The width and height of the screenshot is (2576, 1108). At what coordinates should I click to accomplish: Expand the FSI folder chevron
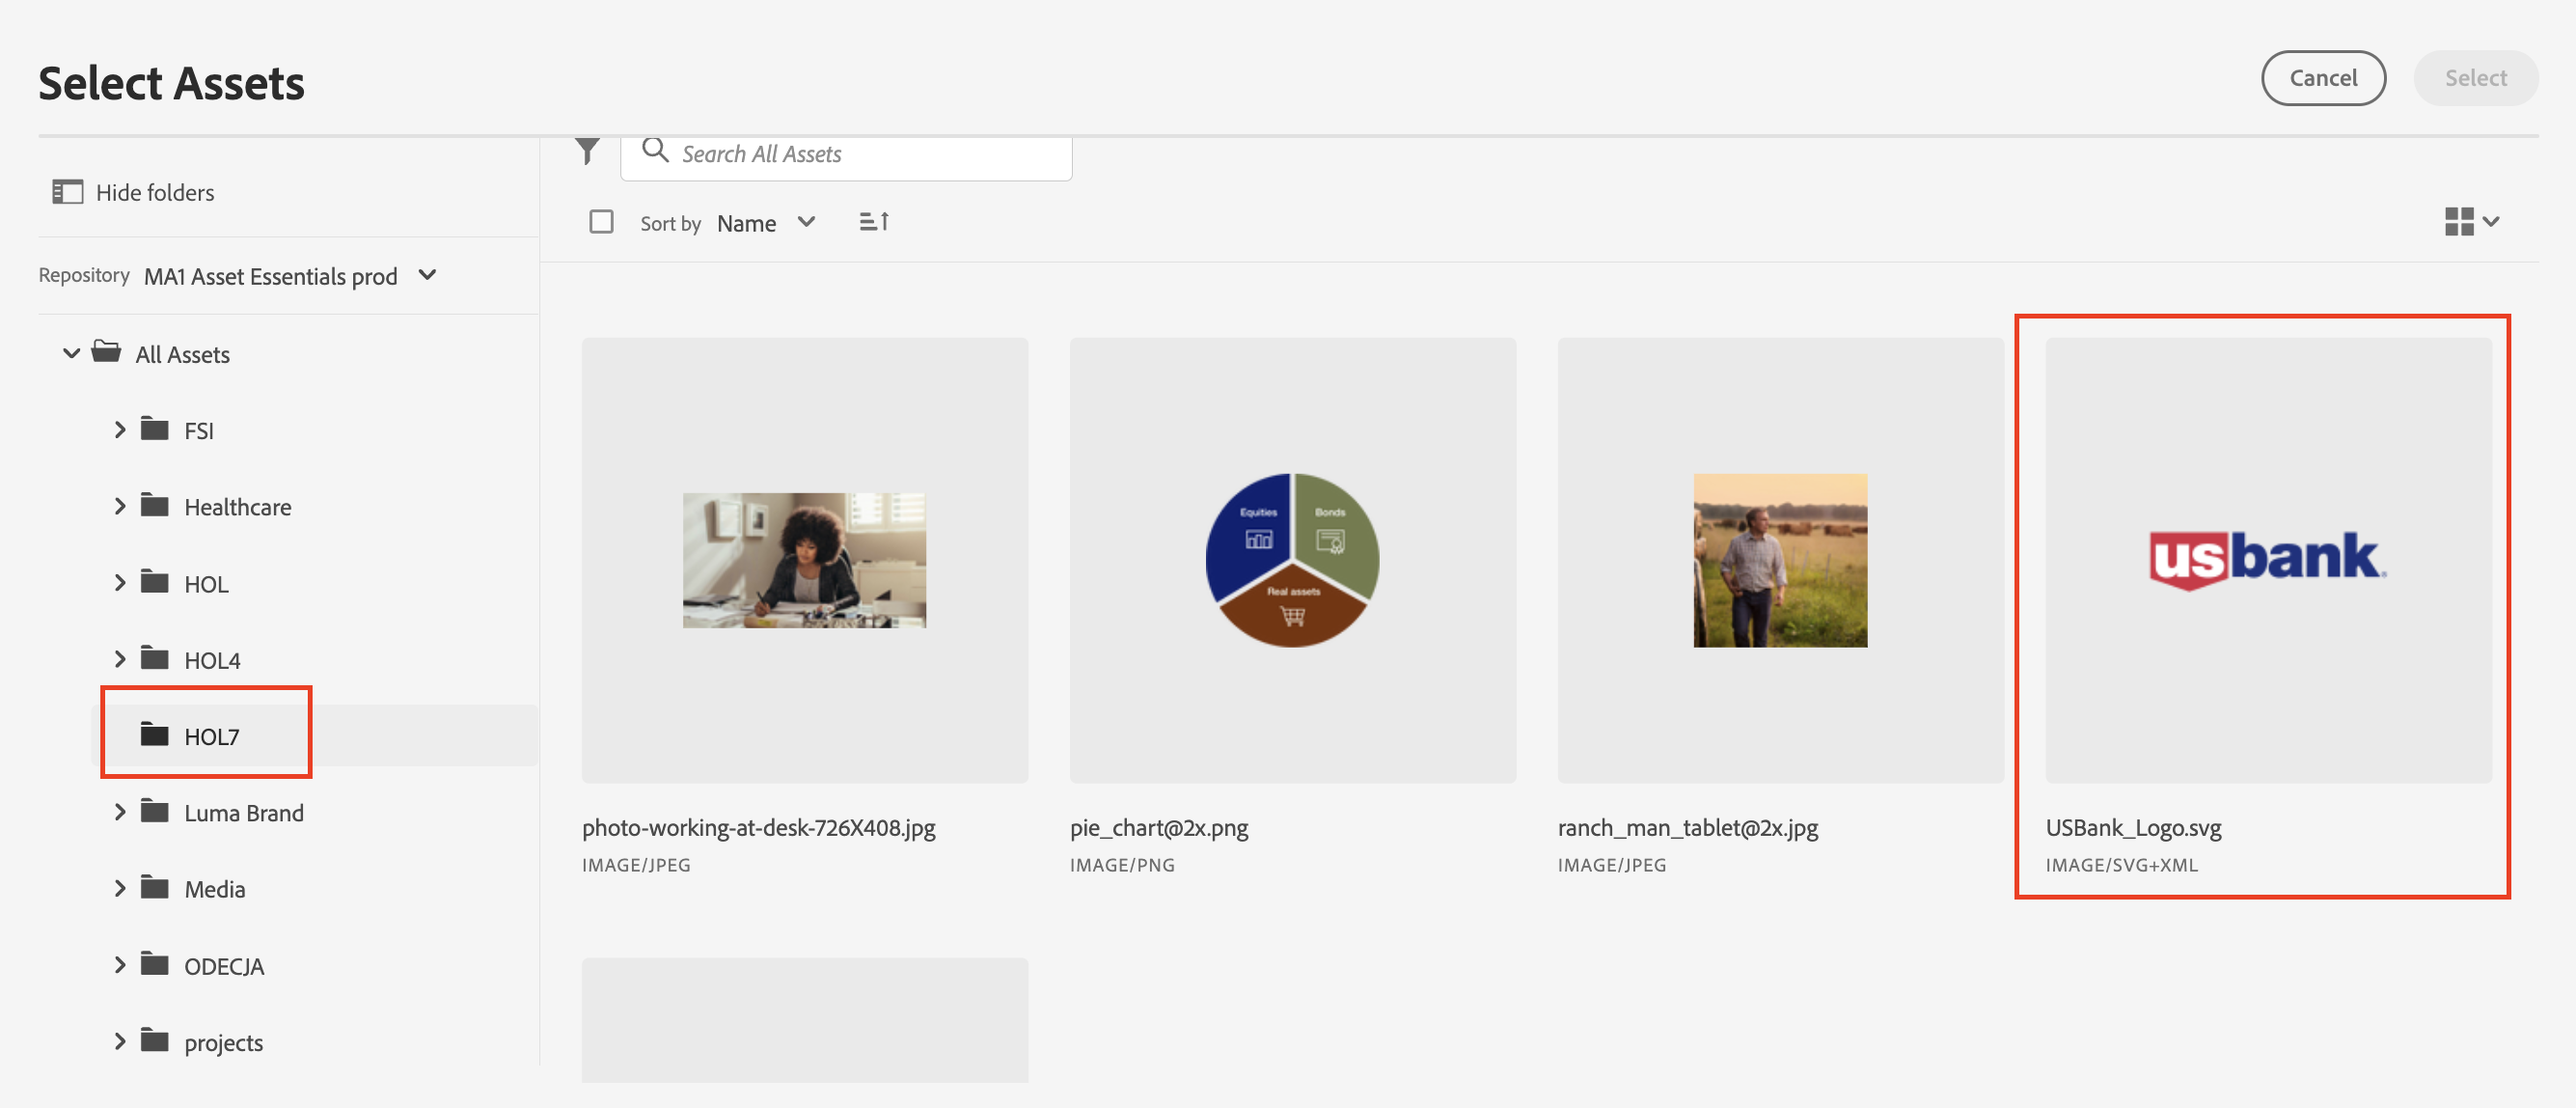pyautogui.click(x=120, y=429)
